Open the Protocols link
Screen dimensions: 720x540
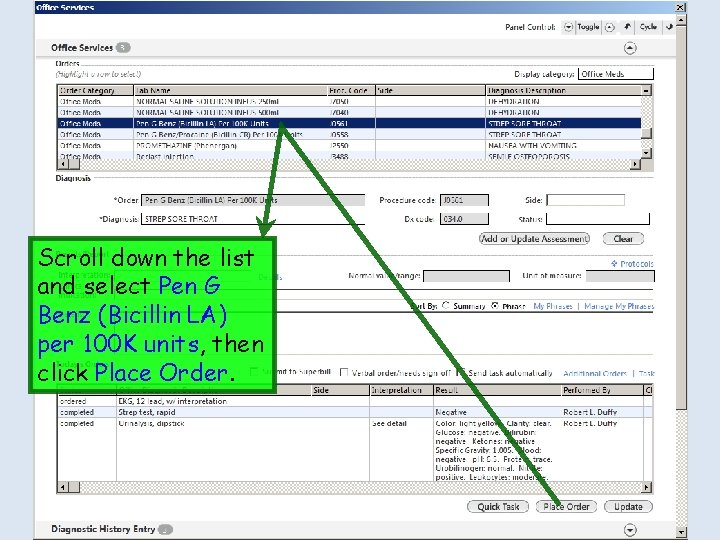(632, 264)
